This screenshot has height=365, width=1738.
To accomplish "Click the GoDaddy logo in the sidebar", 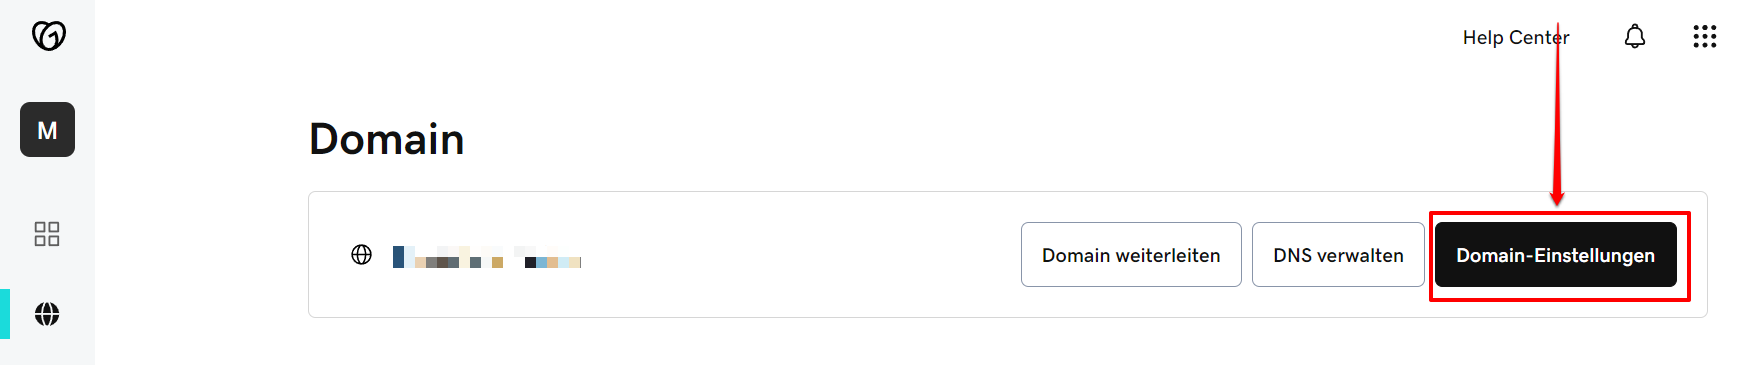I will click(48, 36).
